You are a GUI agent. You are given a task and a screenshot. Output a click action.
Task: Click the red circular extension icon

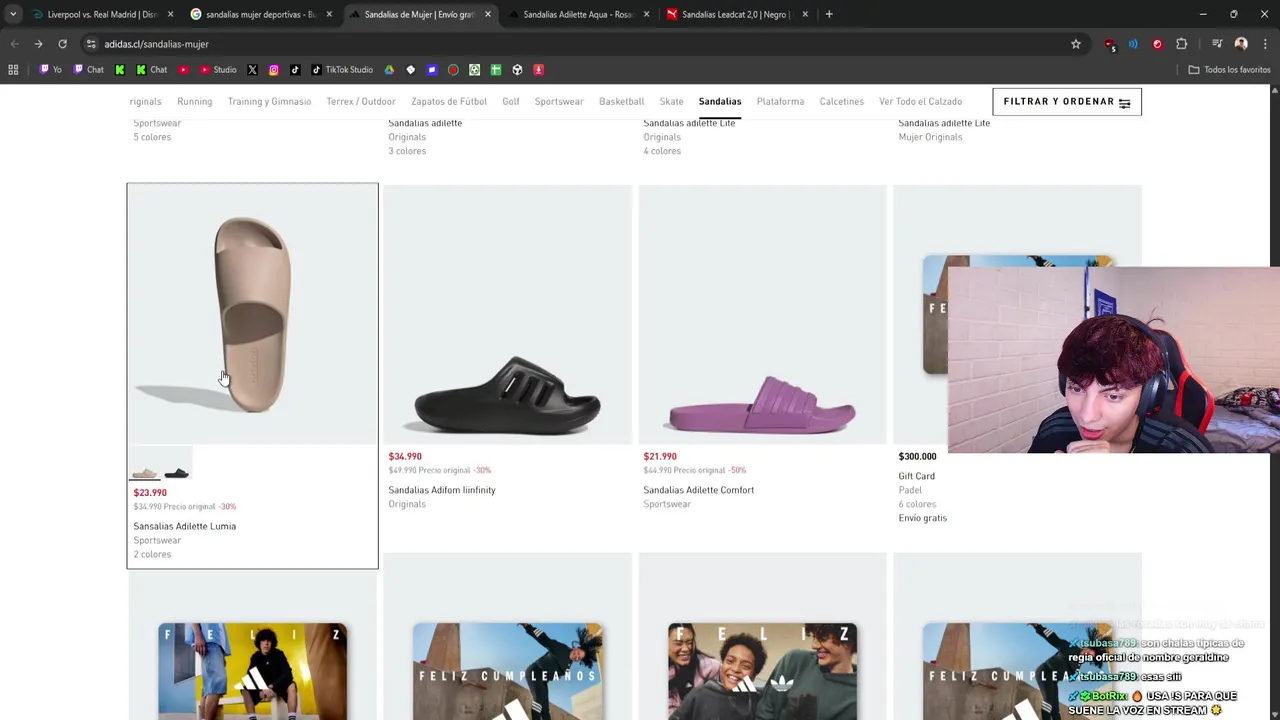pyautogui.click(x=1157, y=44)
